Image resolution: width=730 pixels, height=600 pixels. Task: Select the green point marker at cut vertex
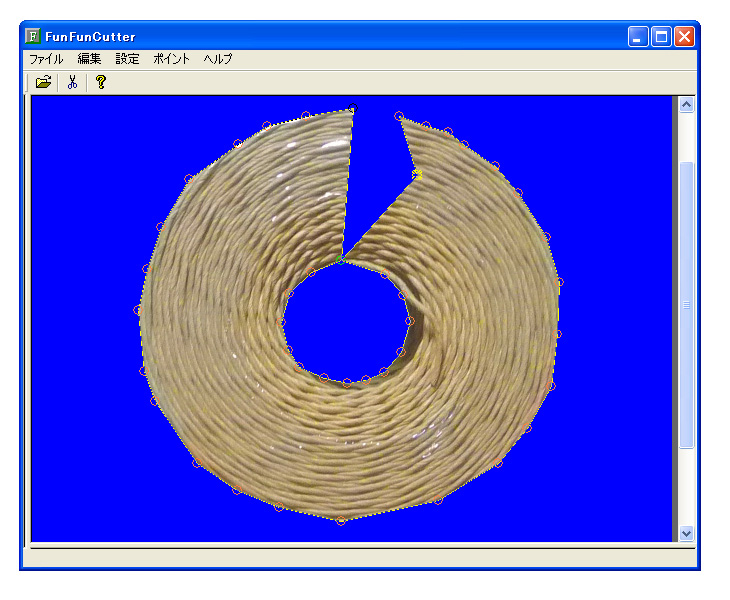341,260
